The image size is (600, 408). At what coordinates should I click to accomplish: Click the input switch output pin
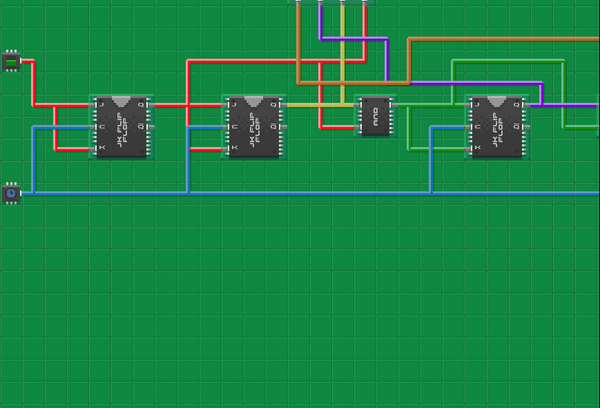(21, 61)
